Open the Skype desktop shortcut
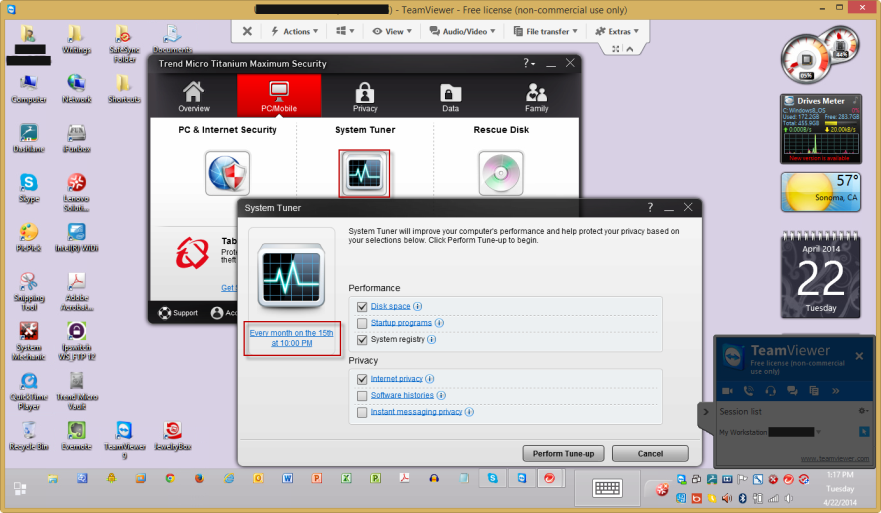This screenshot has height=513, width=881. pos(28,186)
